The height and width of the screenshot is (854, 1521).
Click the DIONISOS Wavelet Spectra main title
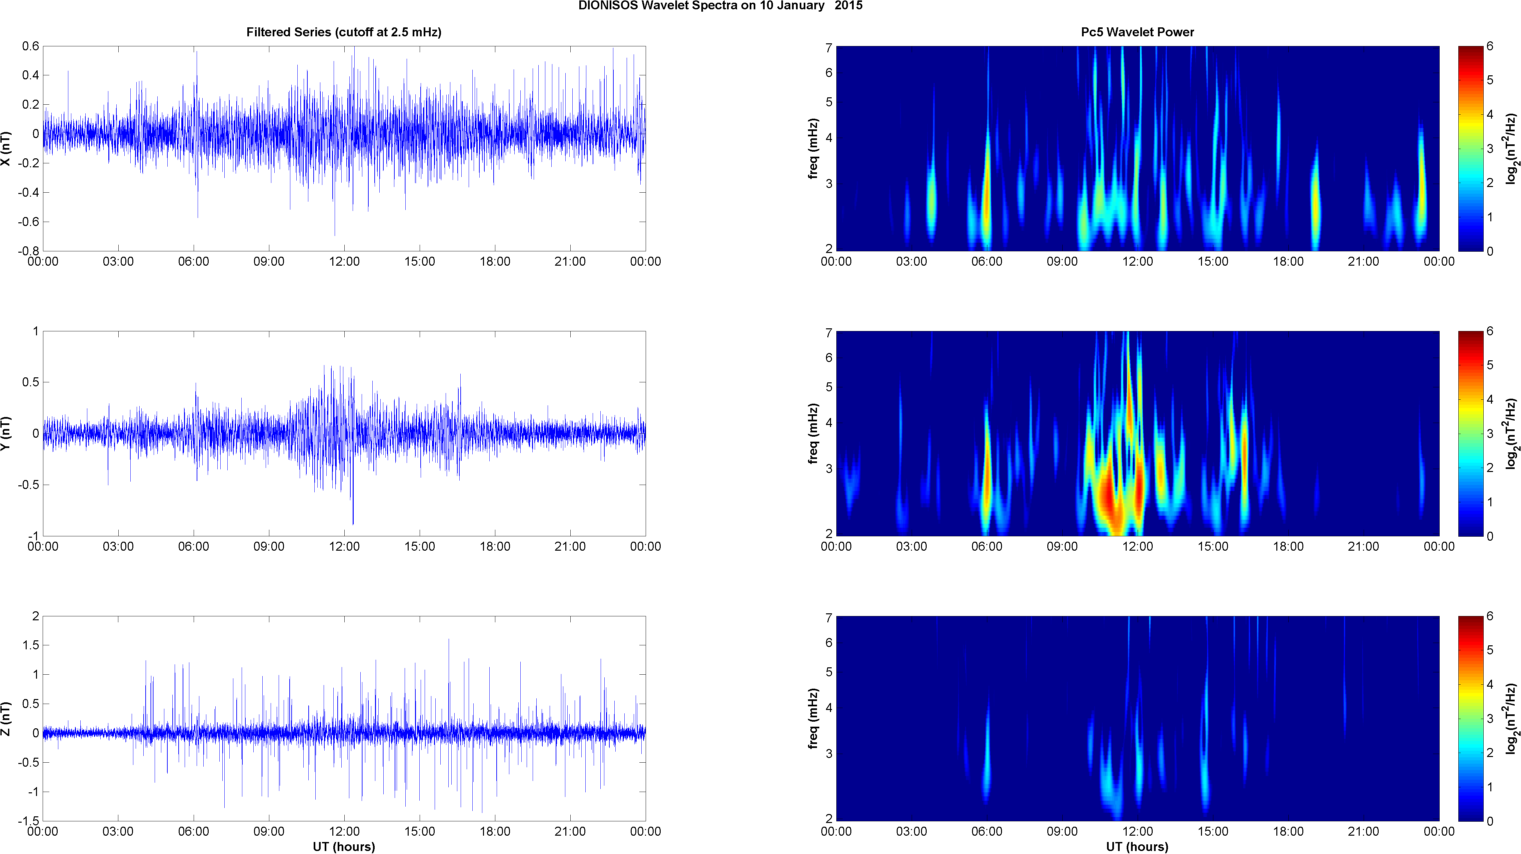click(720, 6)
